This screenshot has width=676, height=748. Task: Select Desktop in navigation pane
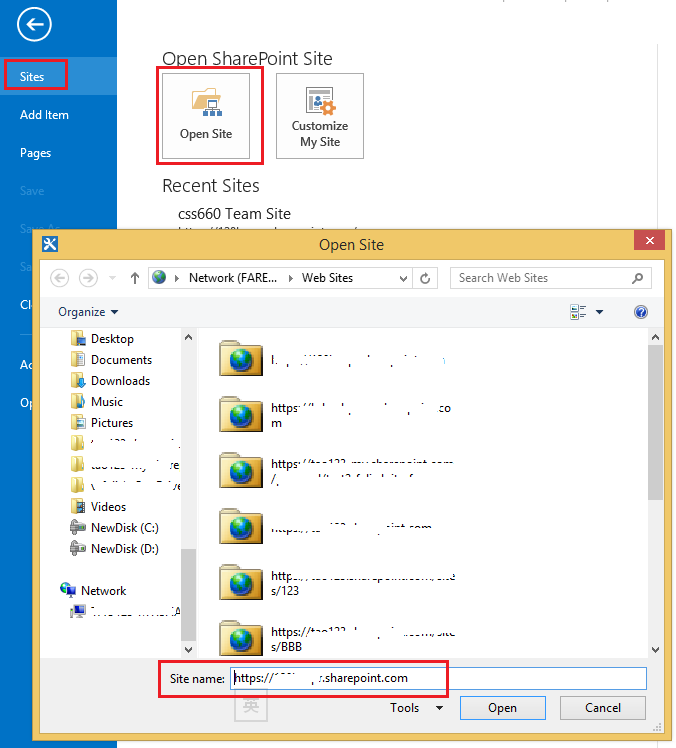click(112, 339)
